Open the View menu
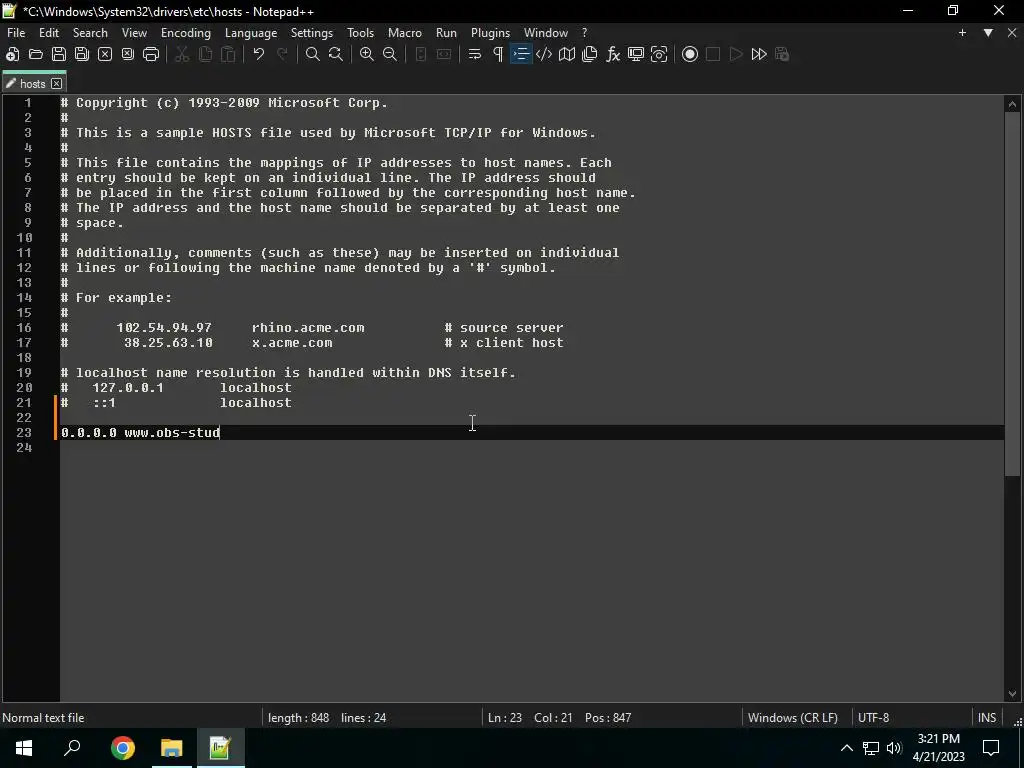This screenshot has width=1024, height=768. tap(134, 33)
